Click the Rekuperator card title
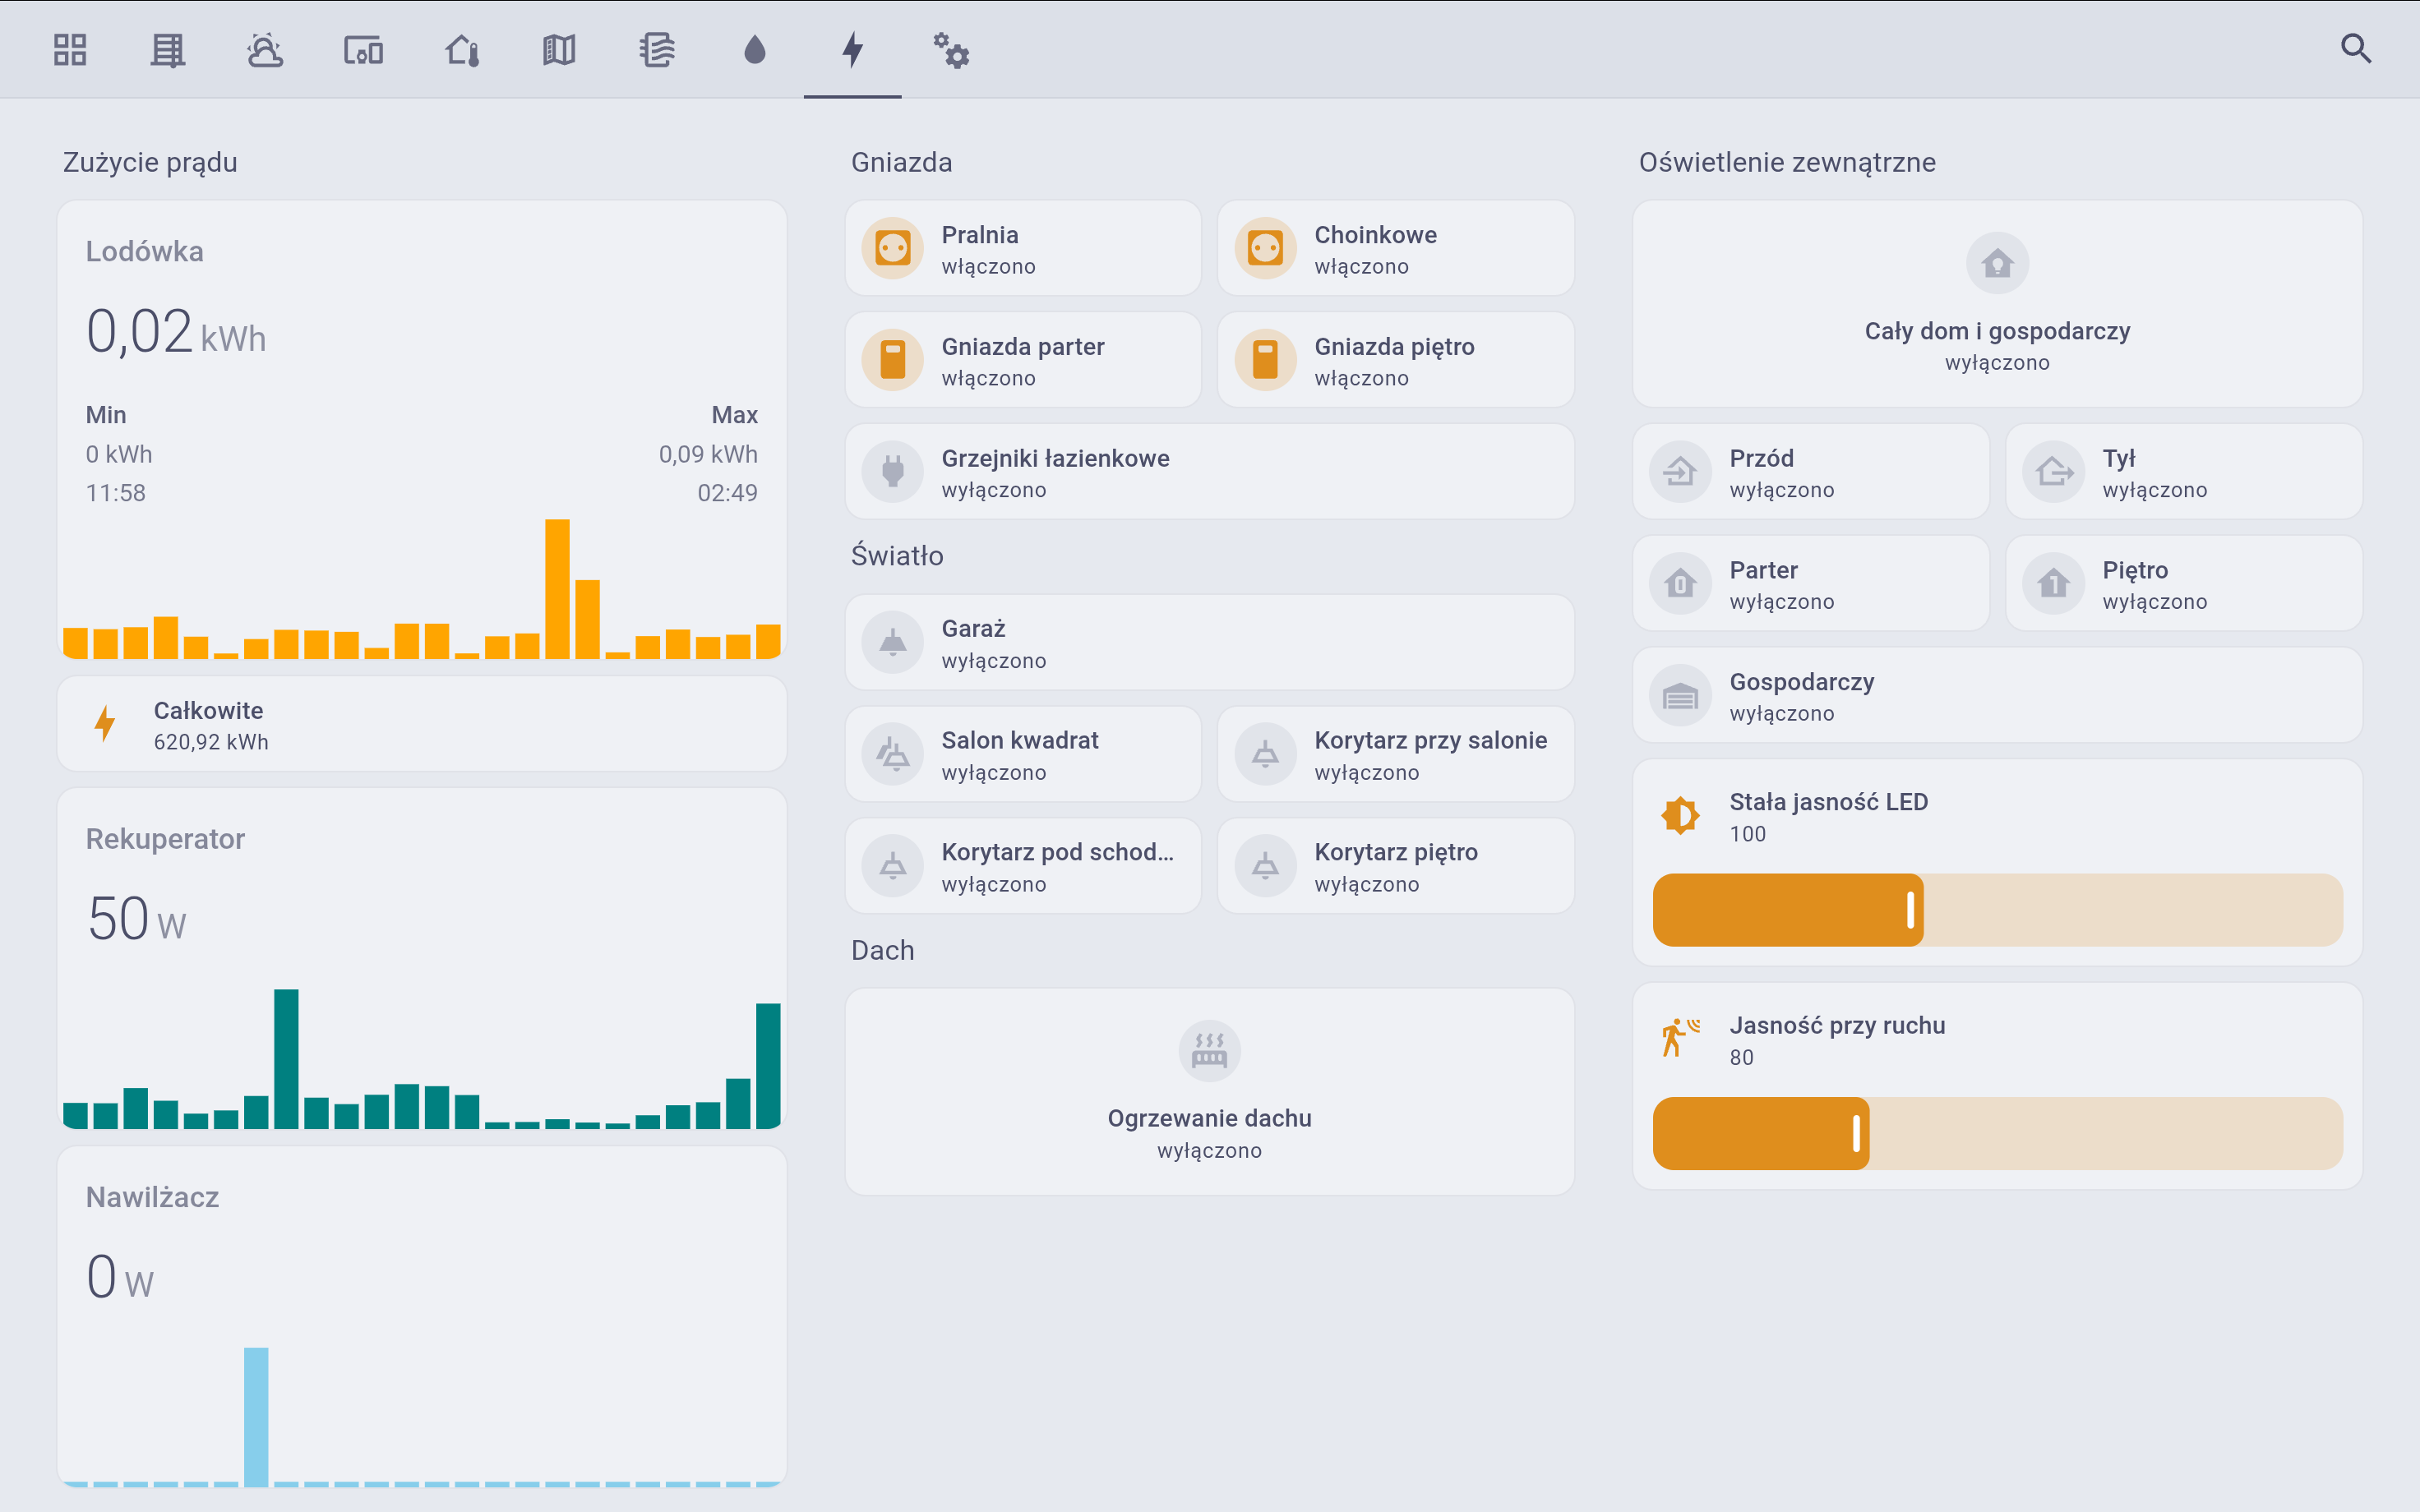Image resolution: width=2420 pixels, height=1512 pixels. (x=165, y=839)
